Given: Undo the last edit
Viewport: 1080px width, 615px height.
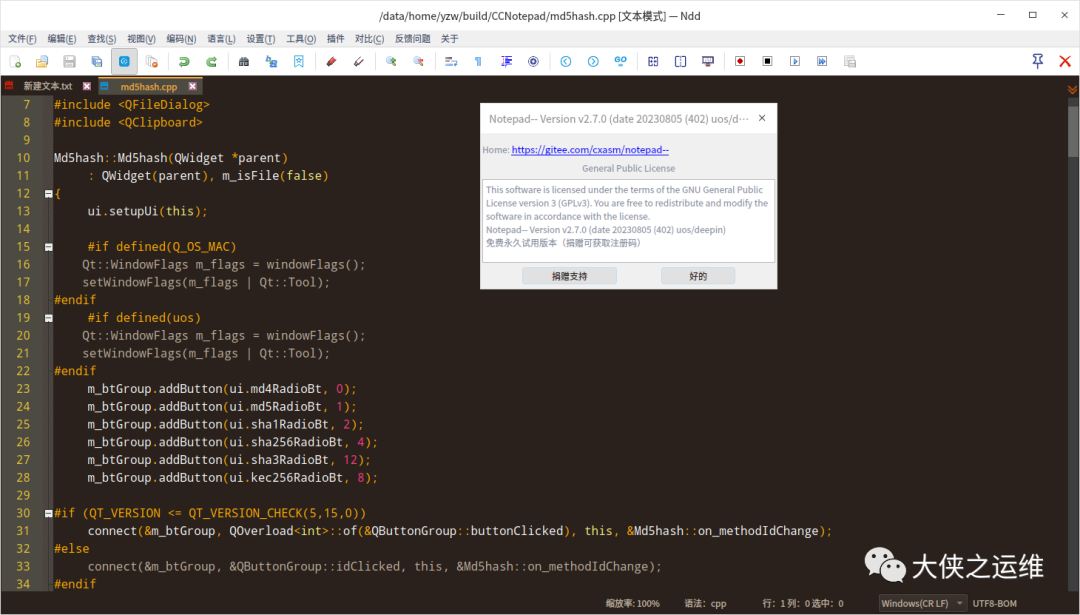Looking at the screenshot, I should [184, 61].
